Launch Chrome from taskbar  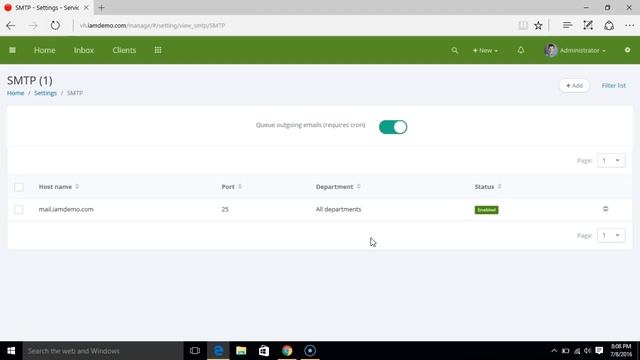(287, 351)
